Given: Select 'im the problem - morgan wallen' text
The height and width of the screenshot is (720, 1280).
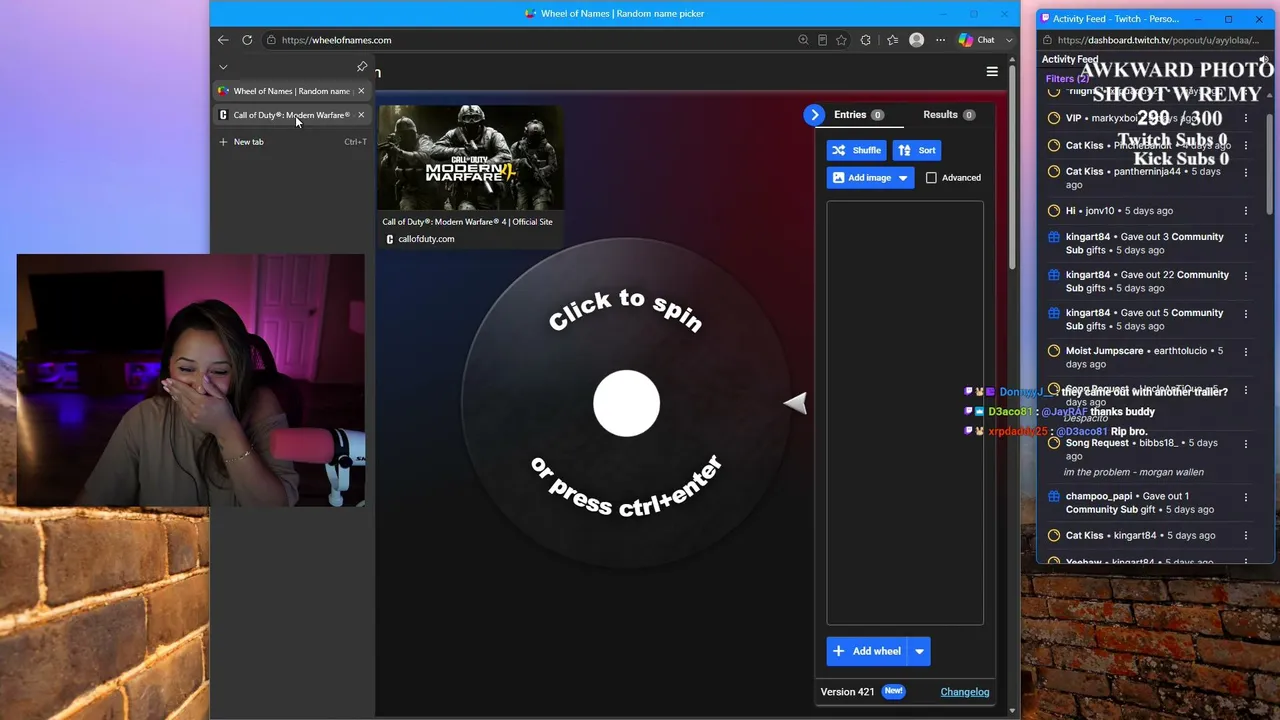Looking at the screenshot, I should 1134,472.
